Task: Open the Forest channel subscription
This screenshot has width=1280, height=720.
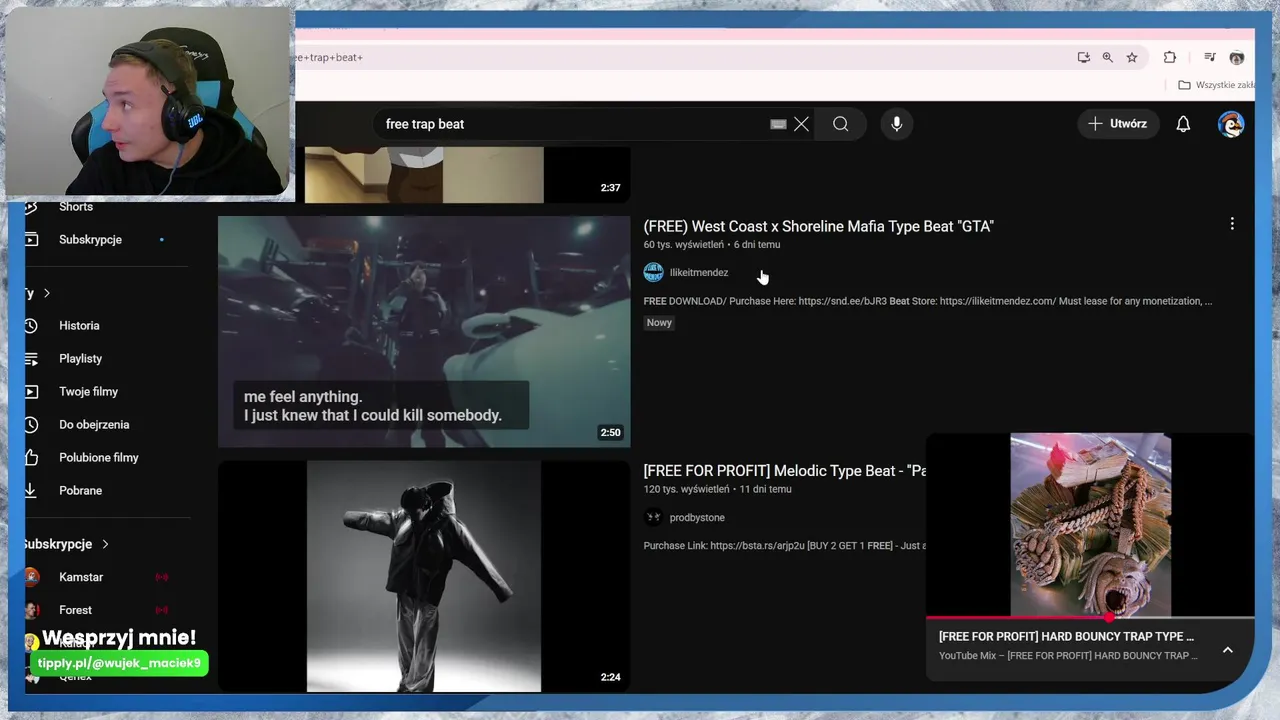Action: click(75, 610)
